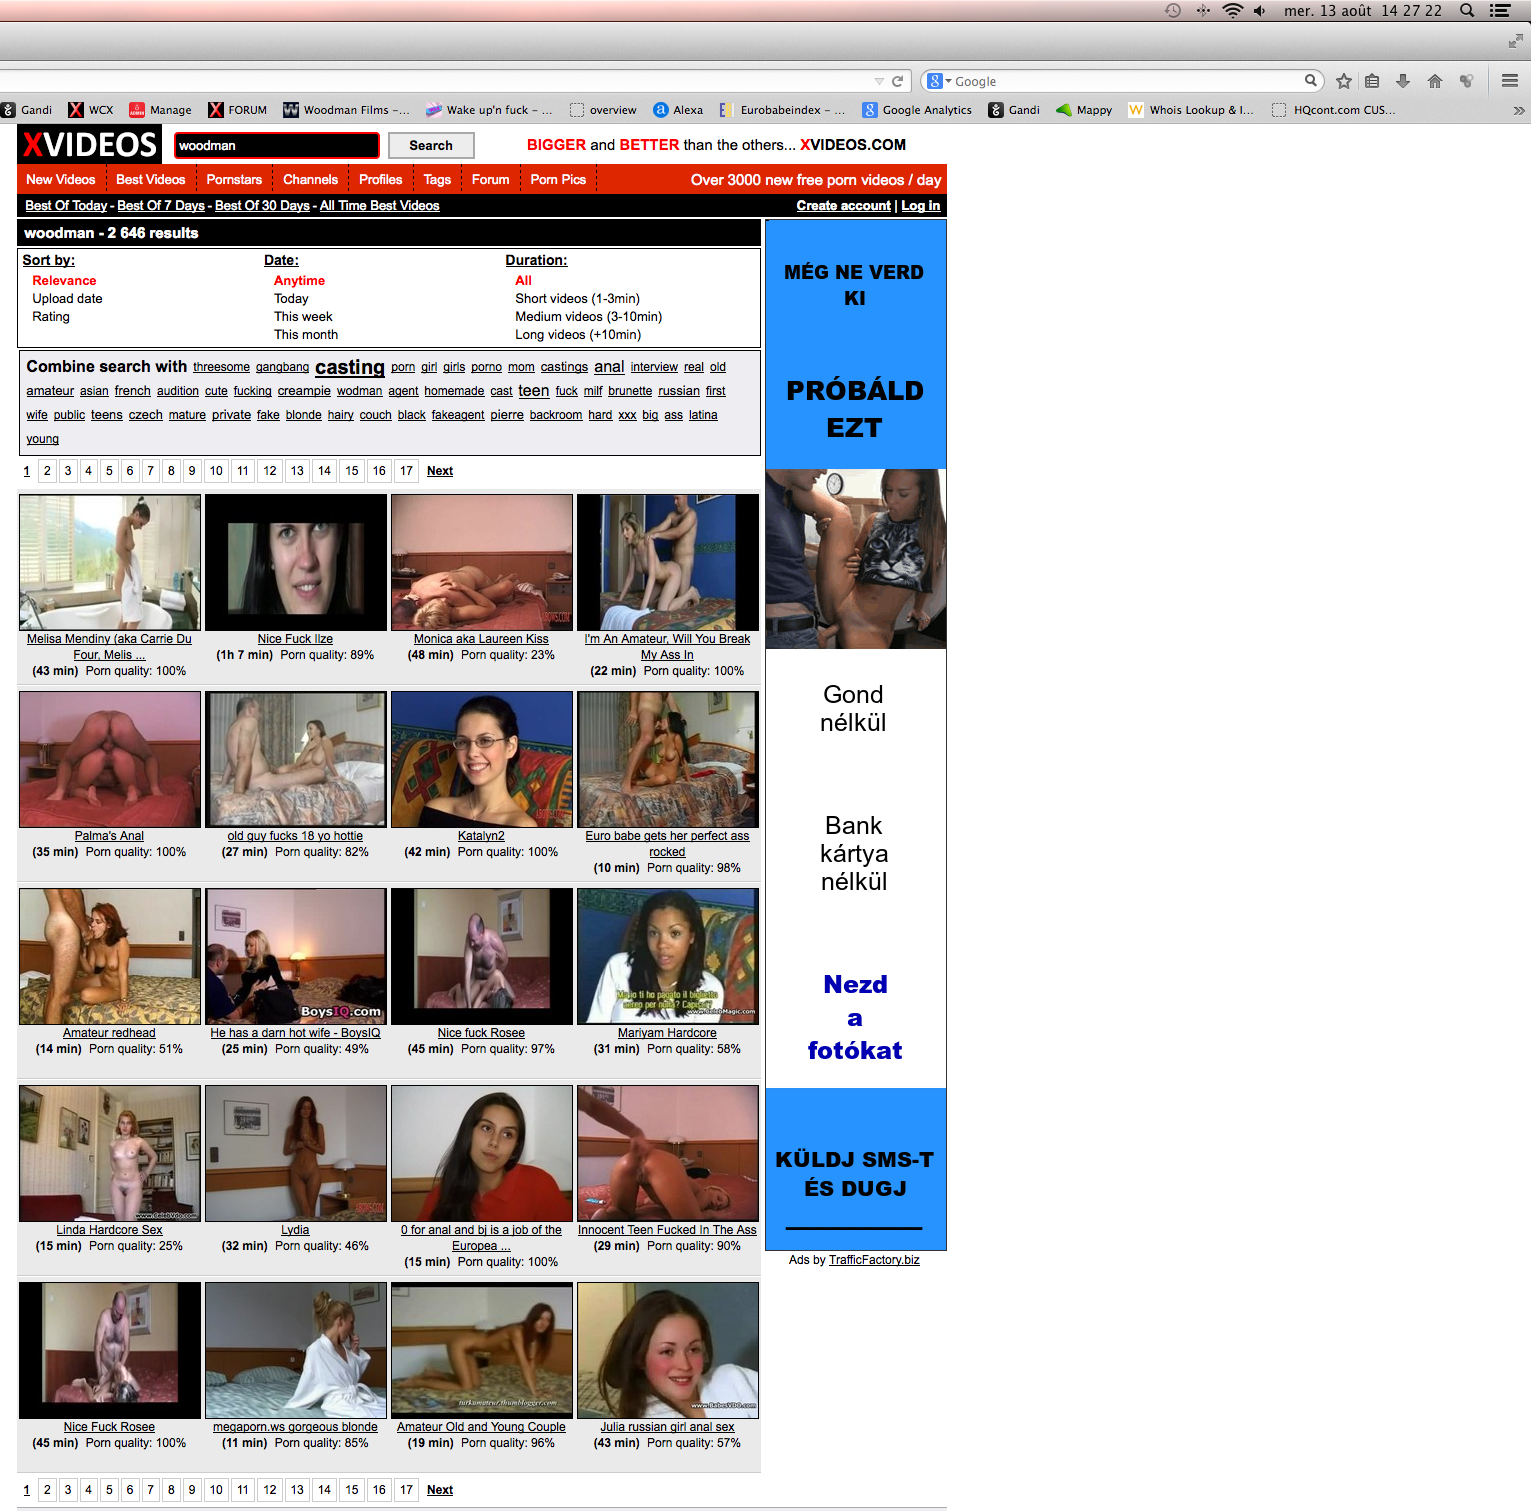
Task: Click the Wi-Fi status icon in menu bar
Action: click(1232, 11)
